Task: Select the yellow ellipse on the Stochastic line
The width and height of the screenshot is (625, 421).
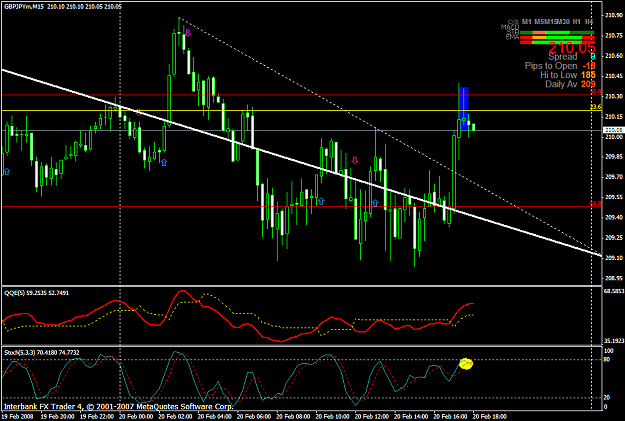Action: coord(466,364)
